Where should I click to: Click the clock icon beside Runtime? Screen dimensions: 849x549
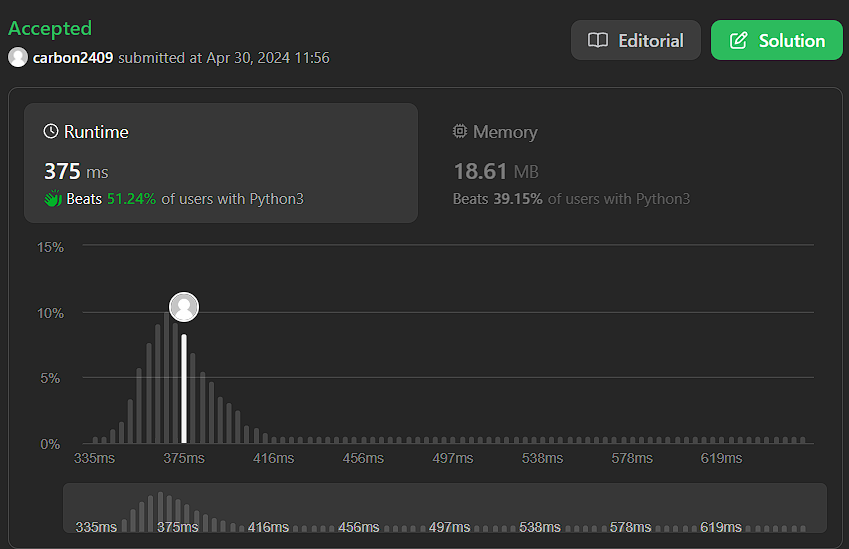pos(51,131)
